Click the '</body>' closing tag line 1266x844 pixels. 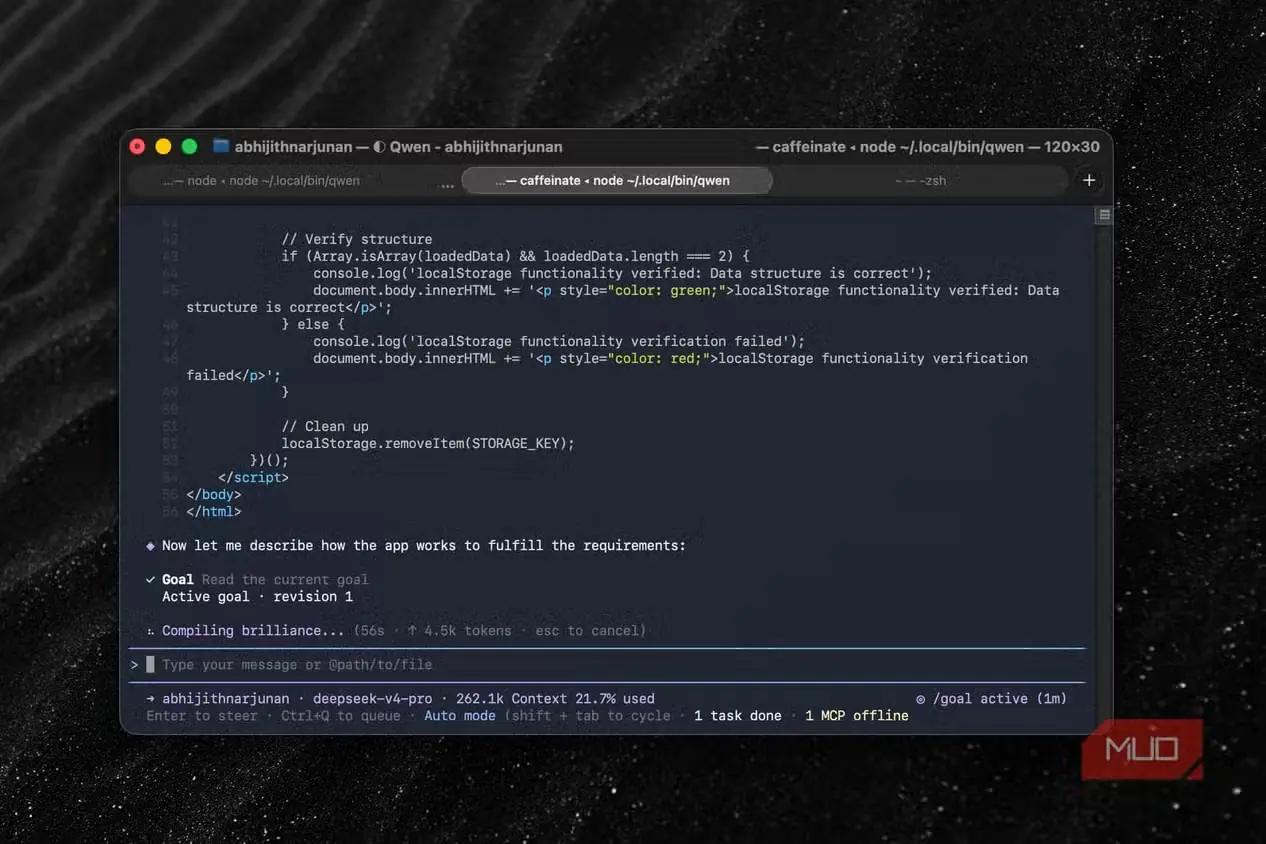point(214,495)
